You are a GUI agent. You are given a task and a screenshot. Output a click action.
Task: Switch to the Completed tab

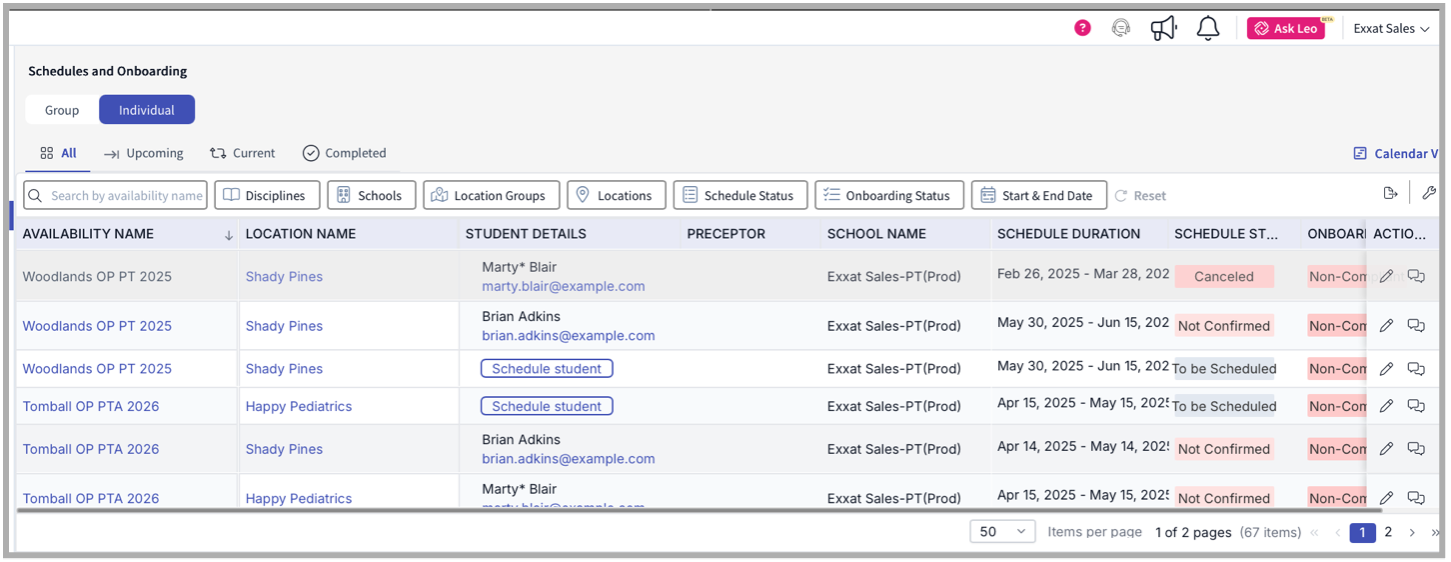pos(345,153)
